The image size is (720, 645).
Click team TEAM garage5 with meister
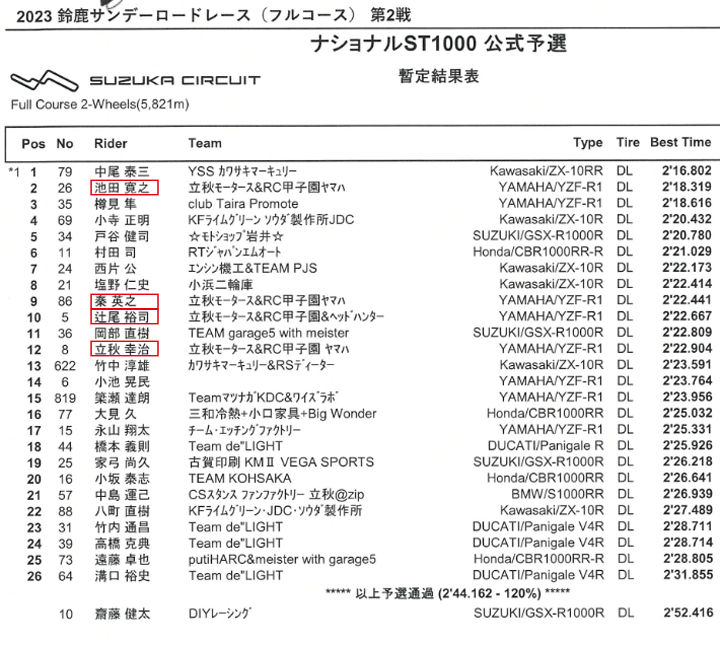tap(268, 333)
